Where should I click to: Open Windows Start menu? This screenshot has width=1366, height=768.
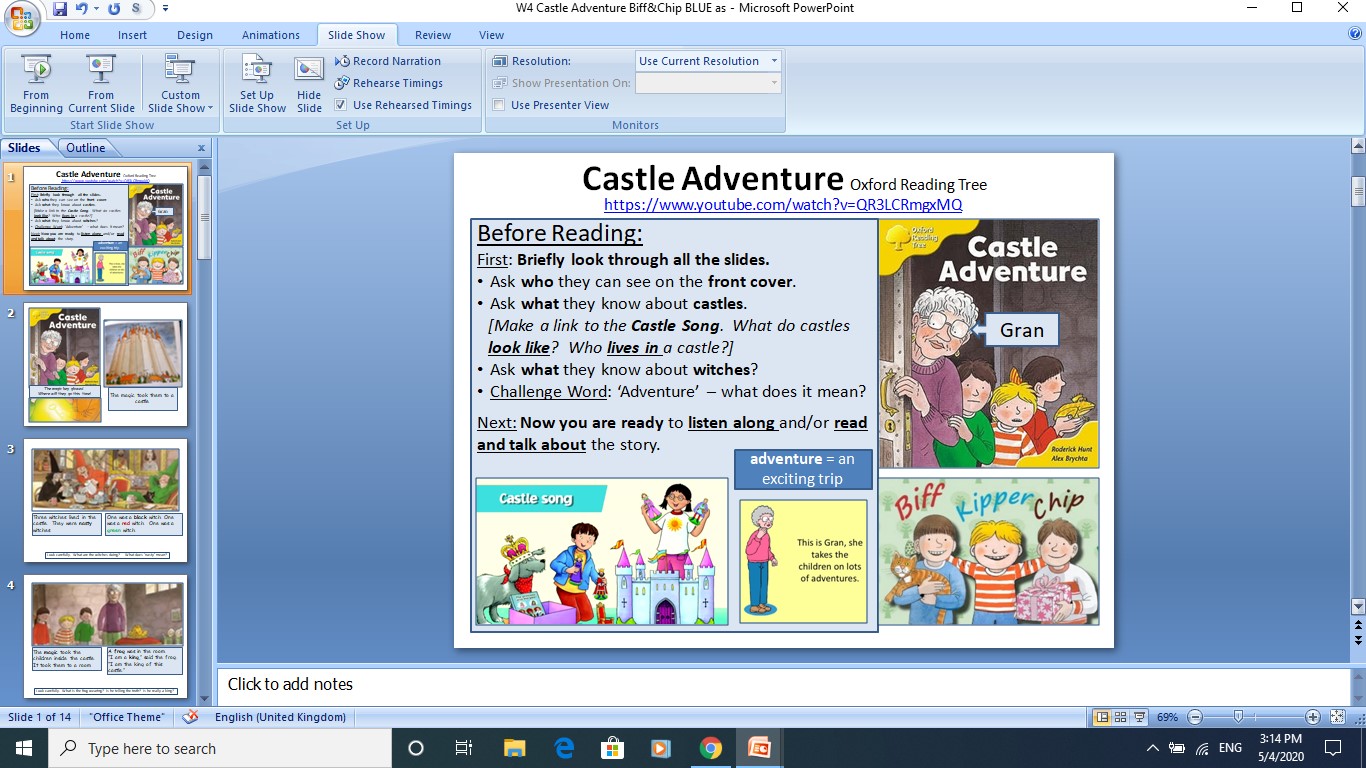click(23, 748)
